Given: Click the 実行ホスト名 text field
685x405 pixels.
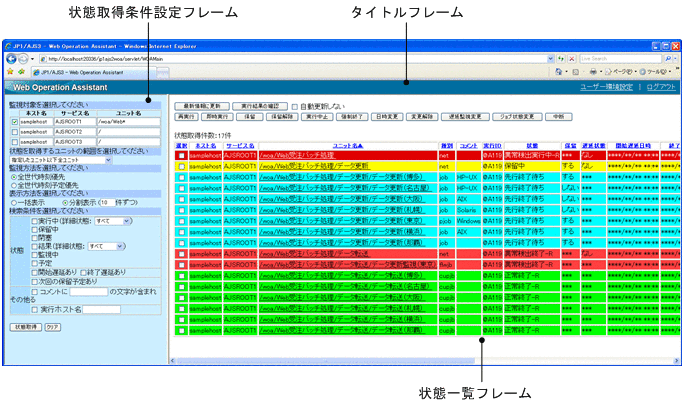Looking at the screenshot, I should click(101, 309).
